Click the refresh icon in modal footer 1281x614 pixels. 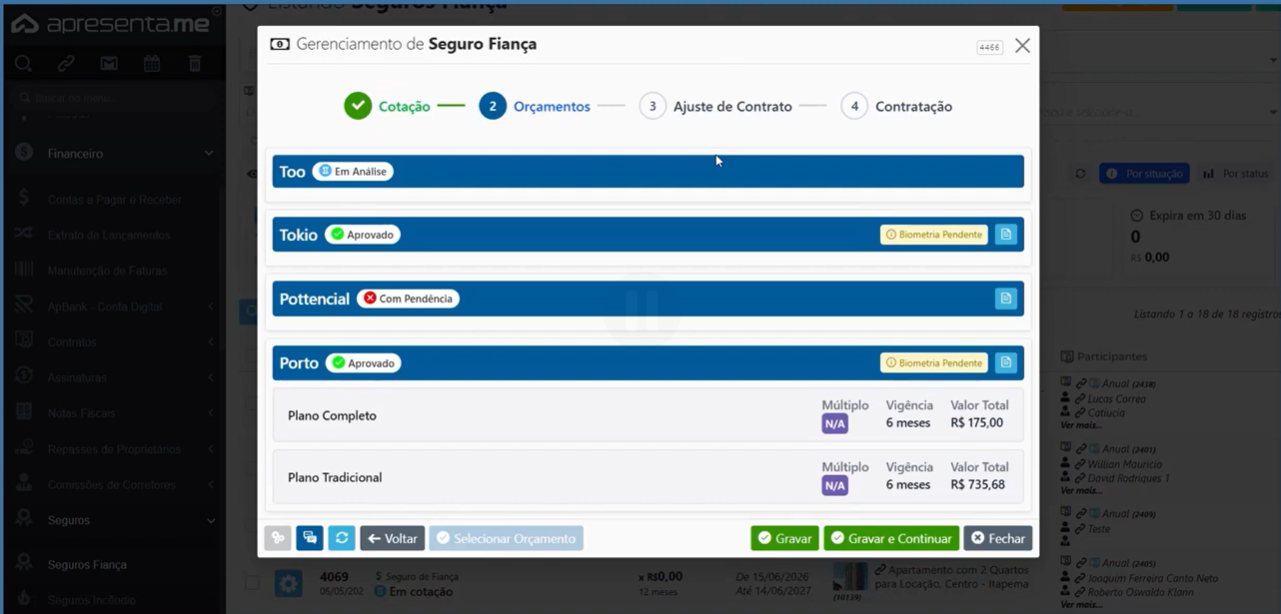coord(342,538)
